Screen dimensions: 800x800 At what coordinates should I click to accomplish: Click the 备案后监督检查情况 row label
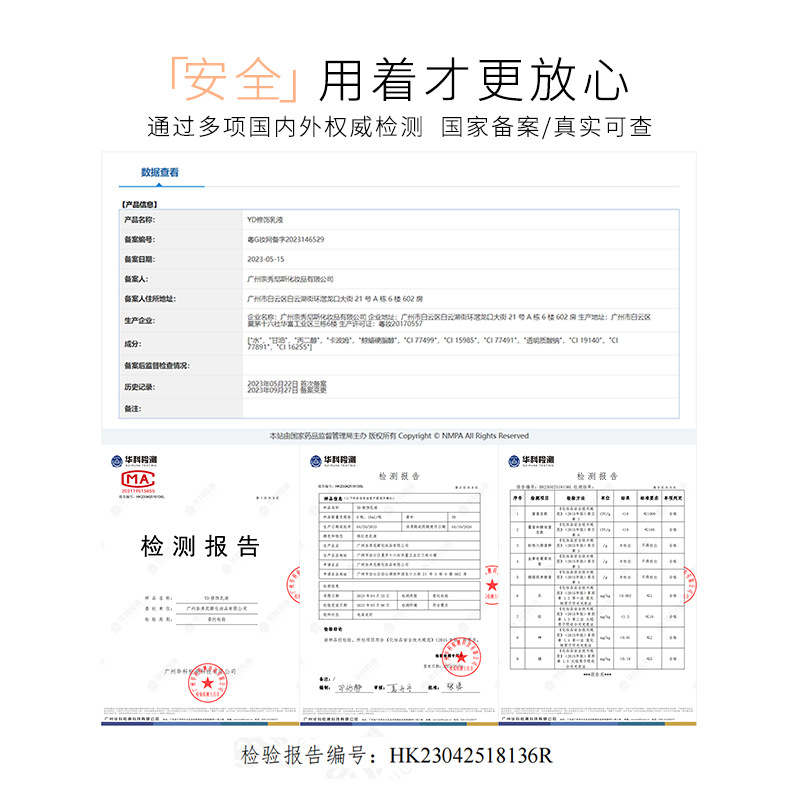pyautogui.click(x=157, y=366)
